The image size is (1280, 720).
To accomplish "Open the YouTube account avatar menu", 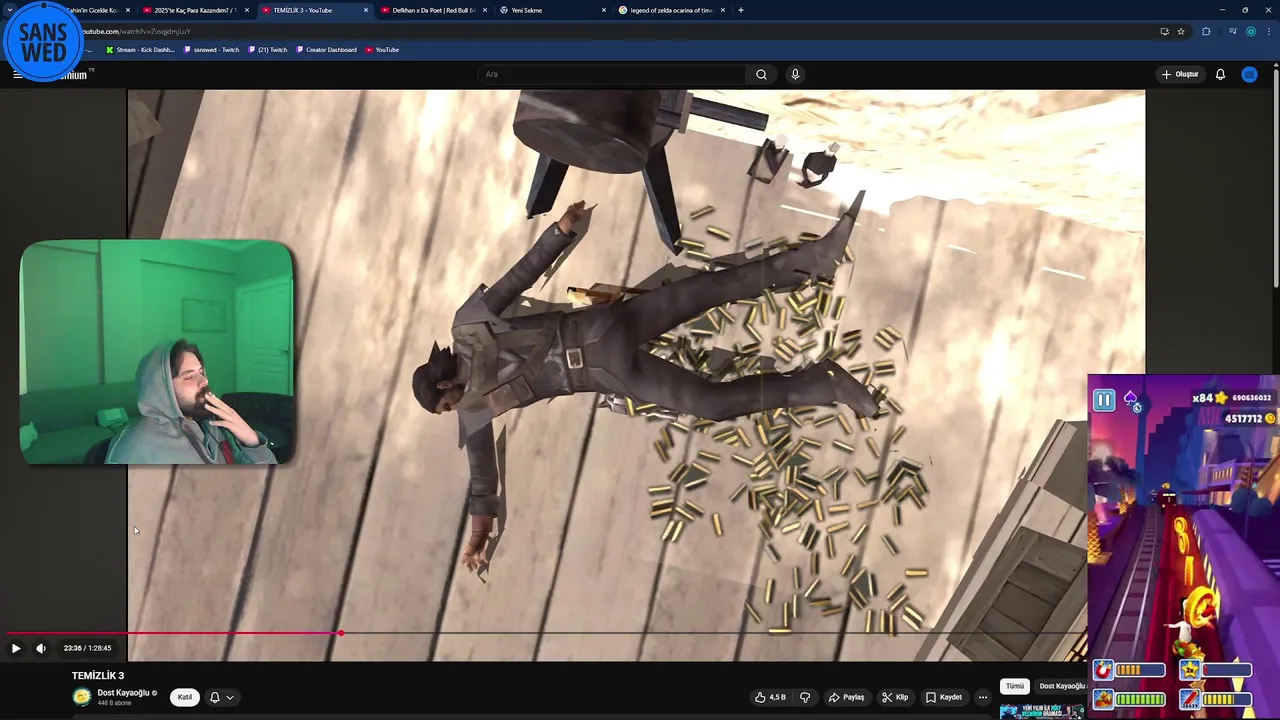I will pos(1249,74).
